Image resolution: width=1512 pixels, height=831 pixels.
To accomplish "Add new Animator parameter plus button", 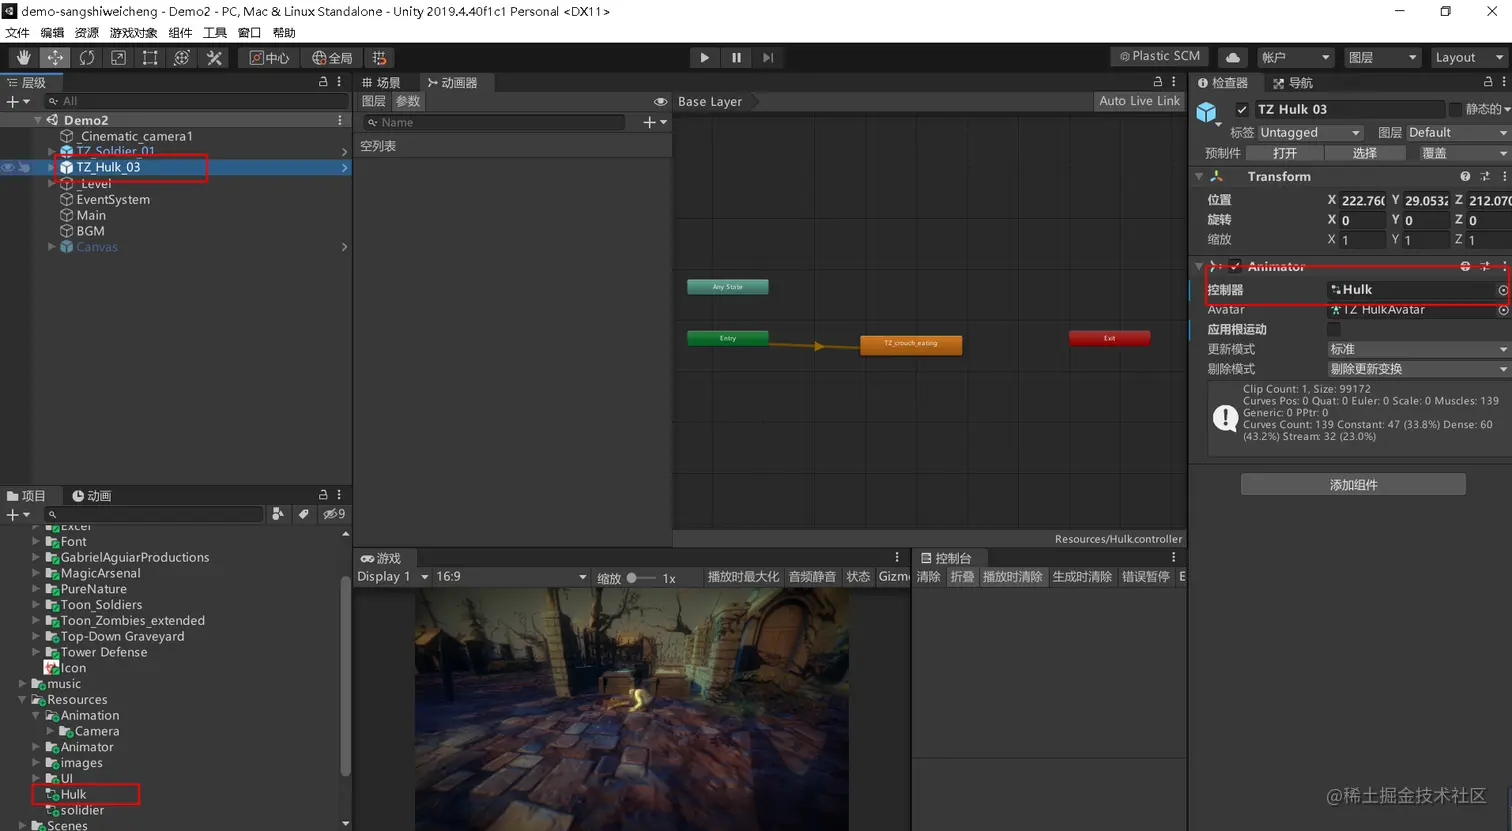I will point(654,122).
